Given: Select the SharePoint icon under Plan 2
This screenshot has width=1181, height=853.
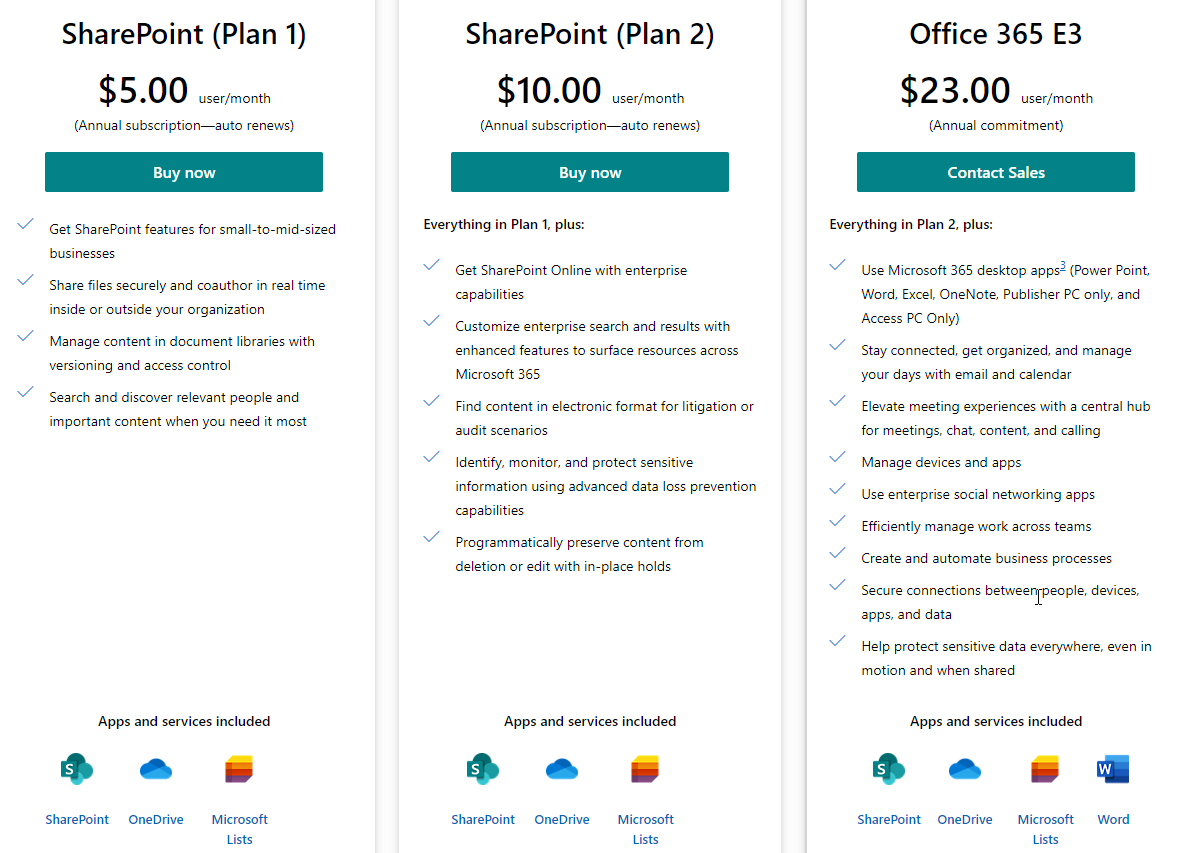Looking at the screenshot, I should point(483,769).
